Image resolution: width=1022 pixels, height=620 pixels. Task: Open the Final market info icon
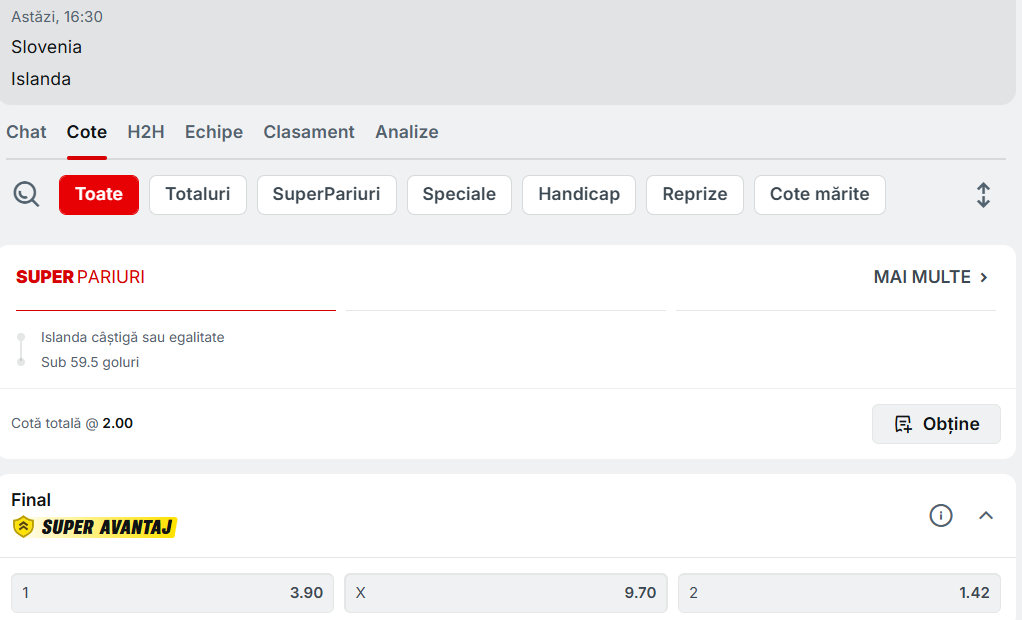pyautogui.click(x=940, y=515)
